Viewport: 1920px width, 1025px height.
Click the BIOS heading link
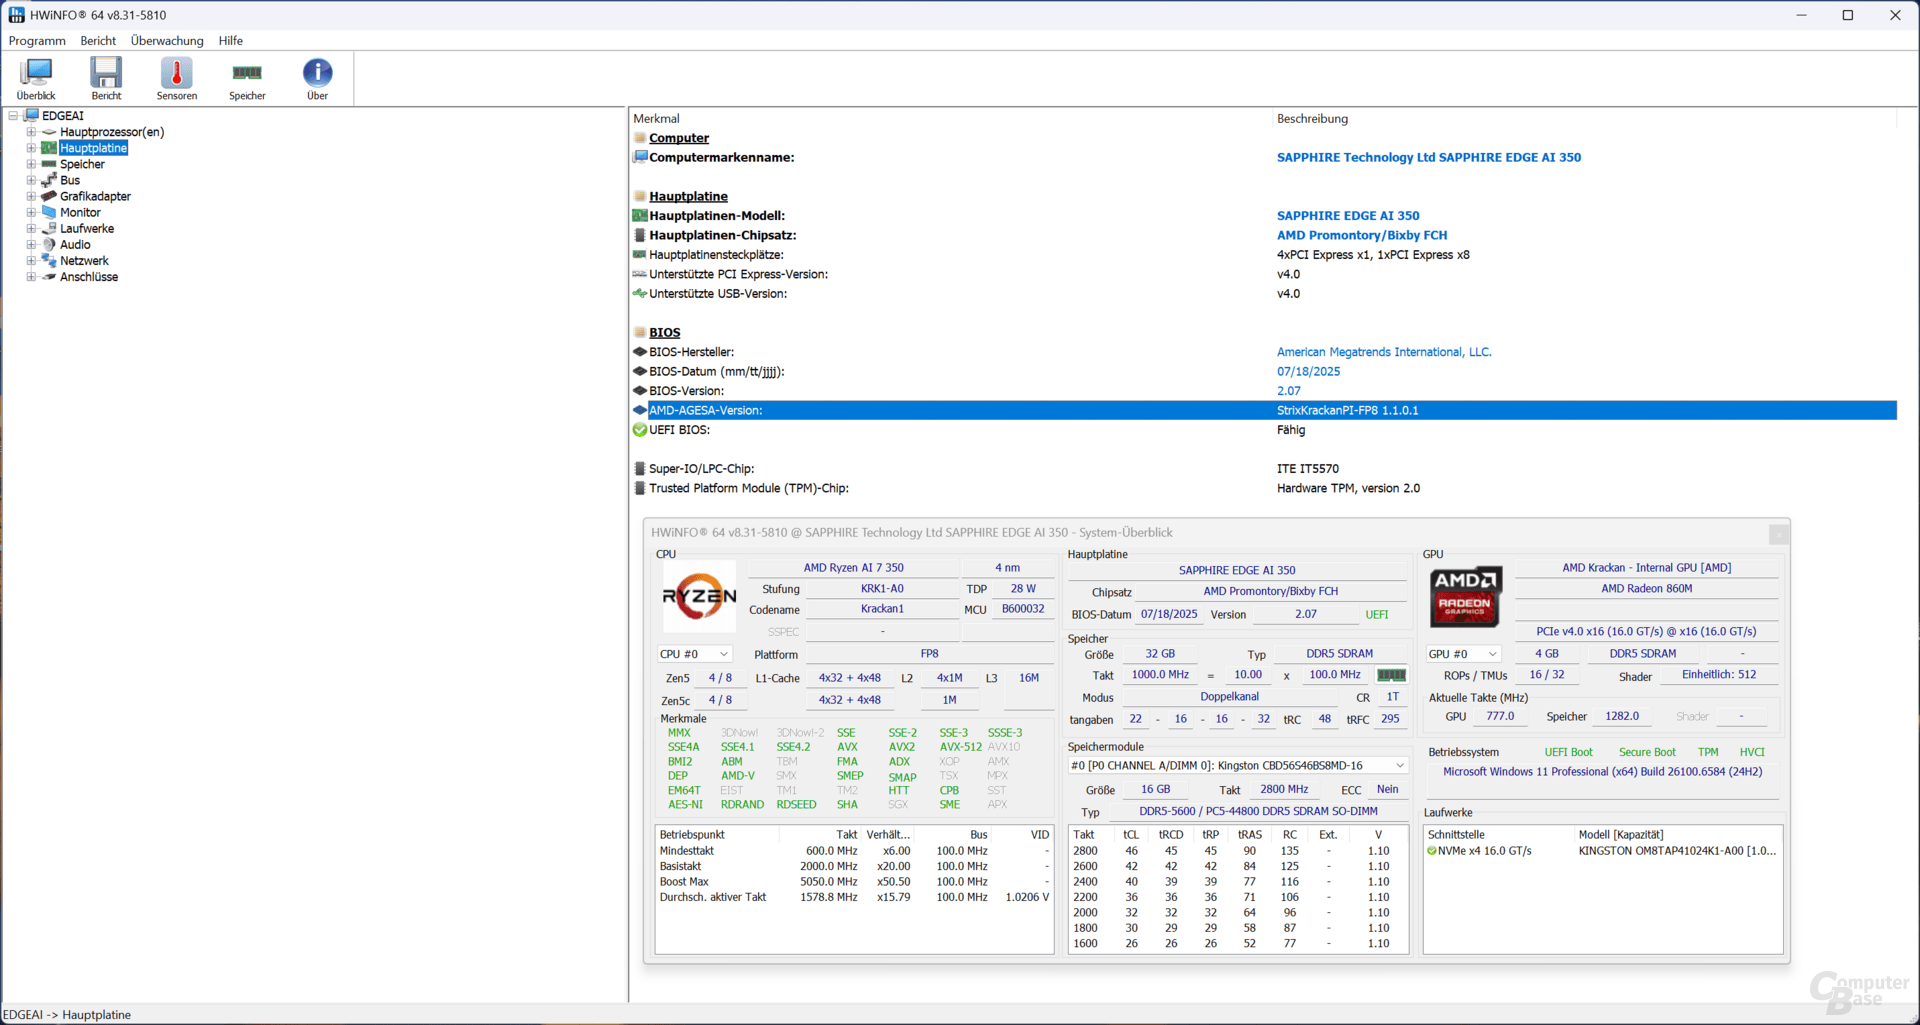pyautogui.click(x=665, y=332)
